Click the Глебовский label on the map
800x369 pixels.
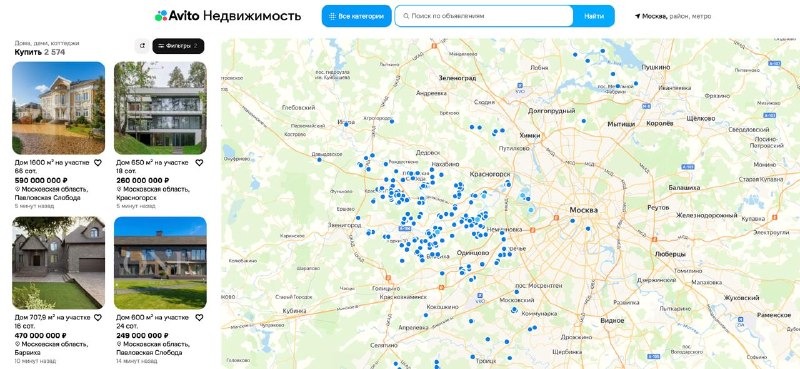pyautogui.click(x=298, y=108)
